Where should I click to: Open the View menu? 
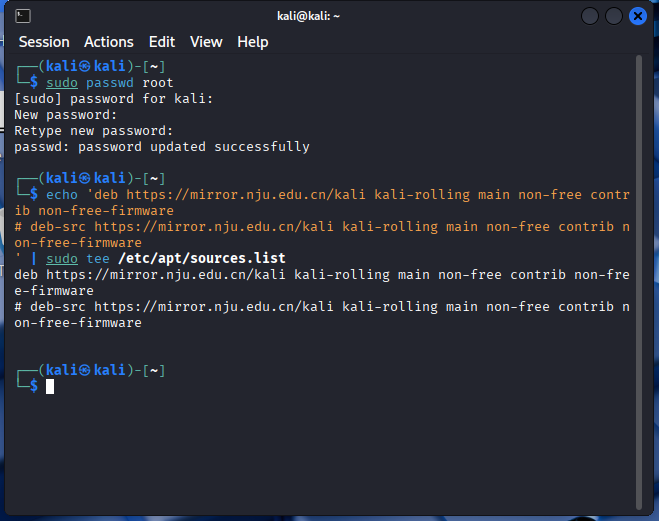pyautogui.click(x=206, y=42)
